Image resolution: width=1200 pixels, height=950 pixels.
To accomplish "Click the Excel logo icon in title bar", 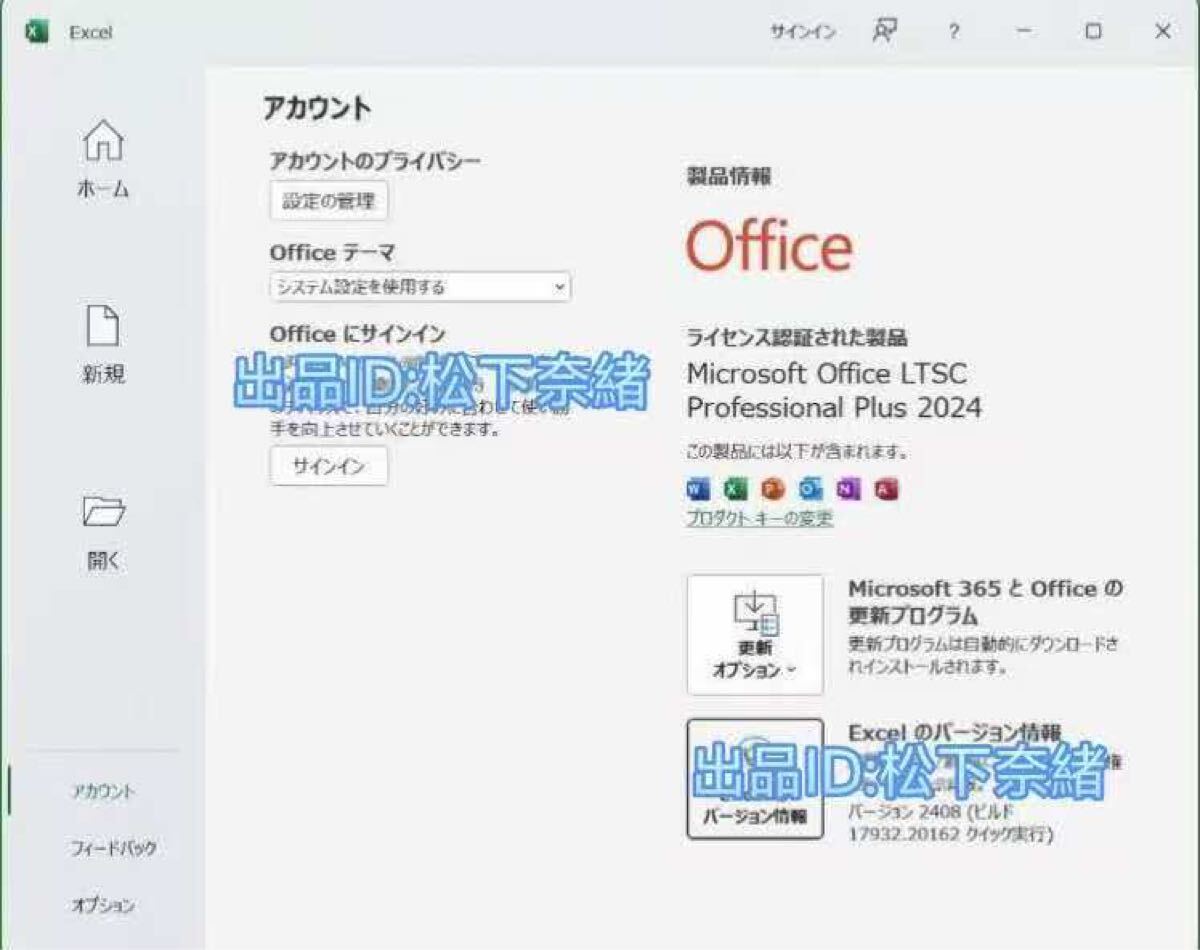I will click(x=37, y=32).
